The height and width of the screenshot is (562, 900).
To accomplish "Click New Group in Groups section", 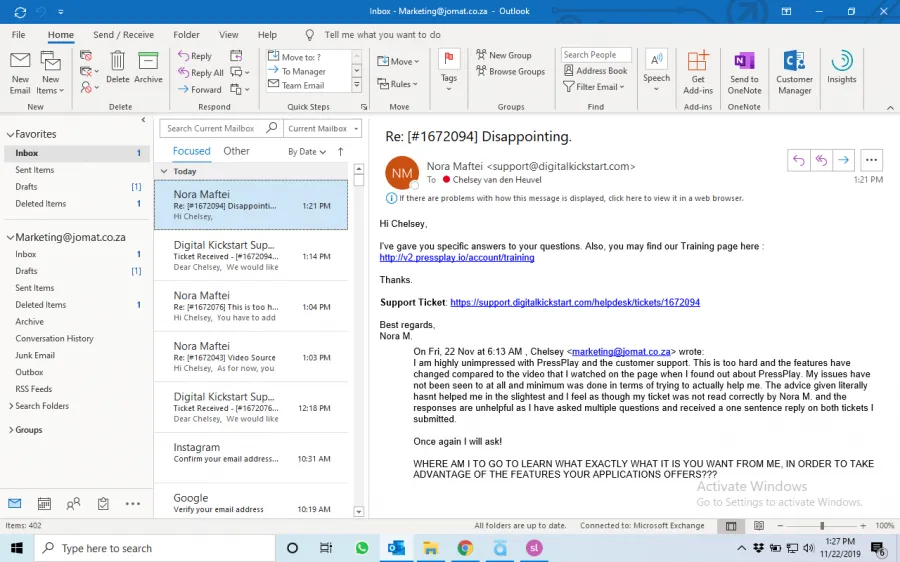I will (x=503, y=55).
